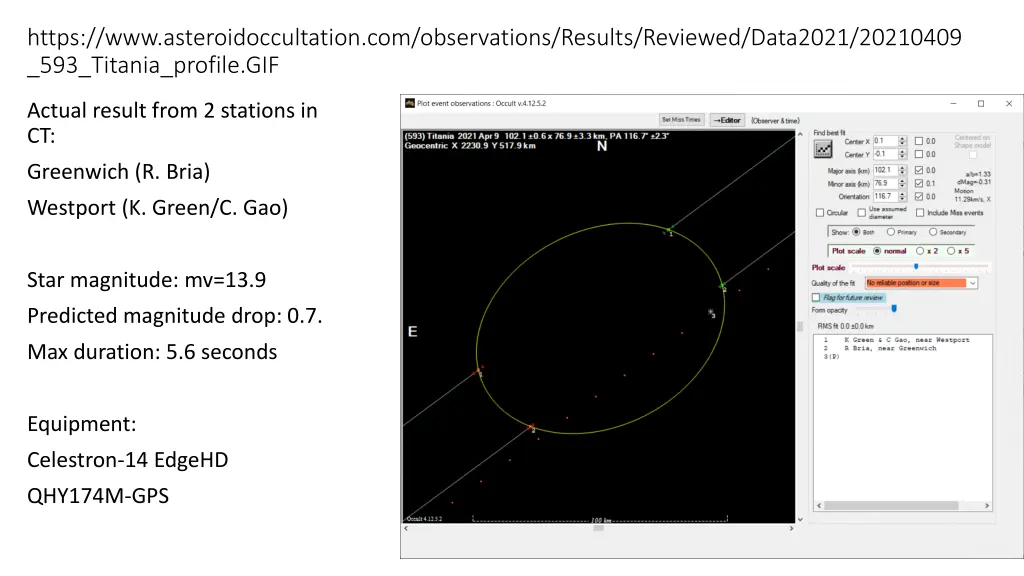Select the Show Secondary radio button
The height and width of the screenshot is (576, 1024).
click(933, 232)
